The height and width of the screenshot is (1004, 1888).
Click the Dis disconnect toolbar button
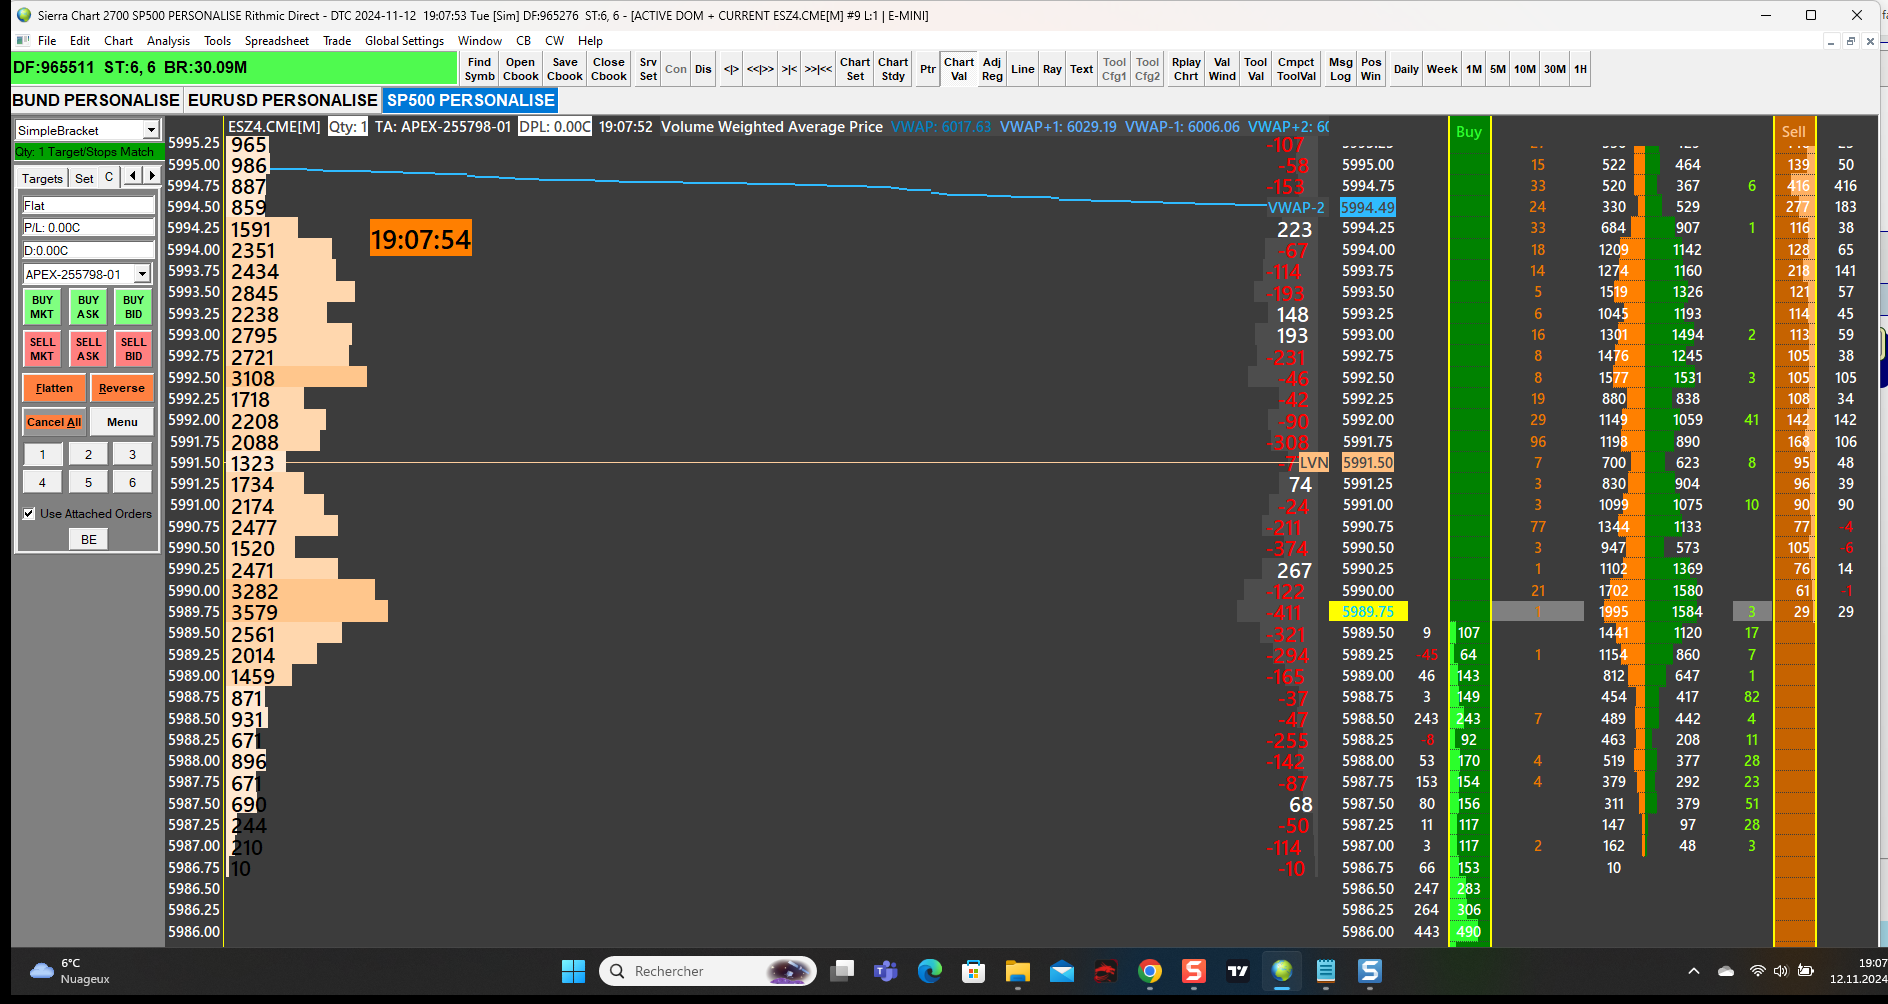703,69
